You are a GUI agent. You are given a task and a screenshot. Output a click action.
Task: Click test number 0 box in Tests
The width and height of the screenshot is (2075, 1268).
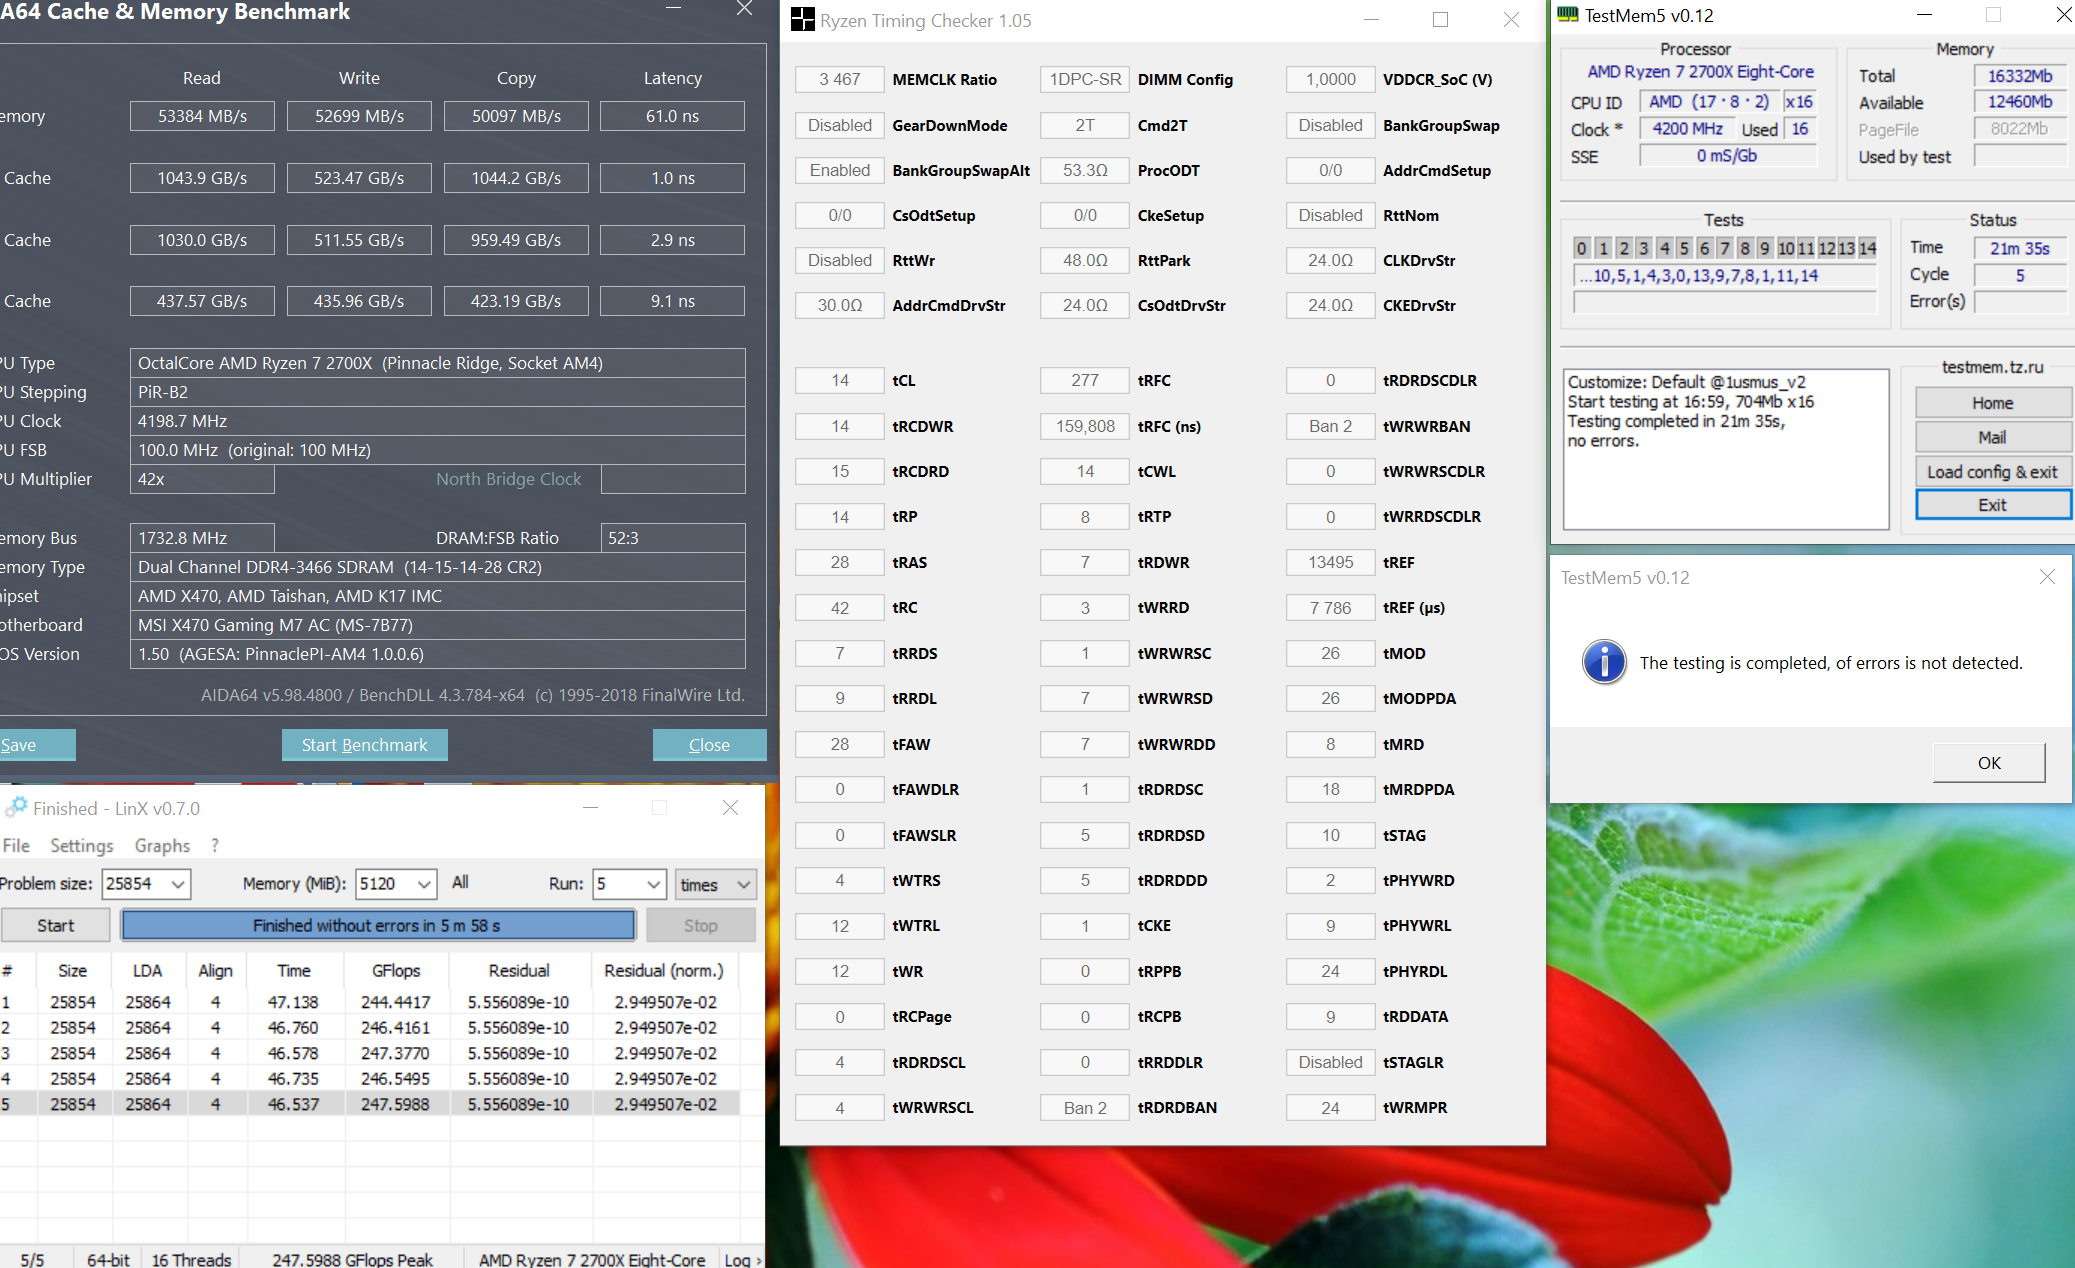(1581, 248)
